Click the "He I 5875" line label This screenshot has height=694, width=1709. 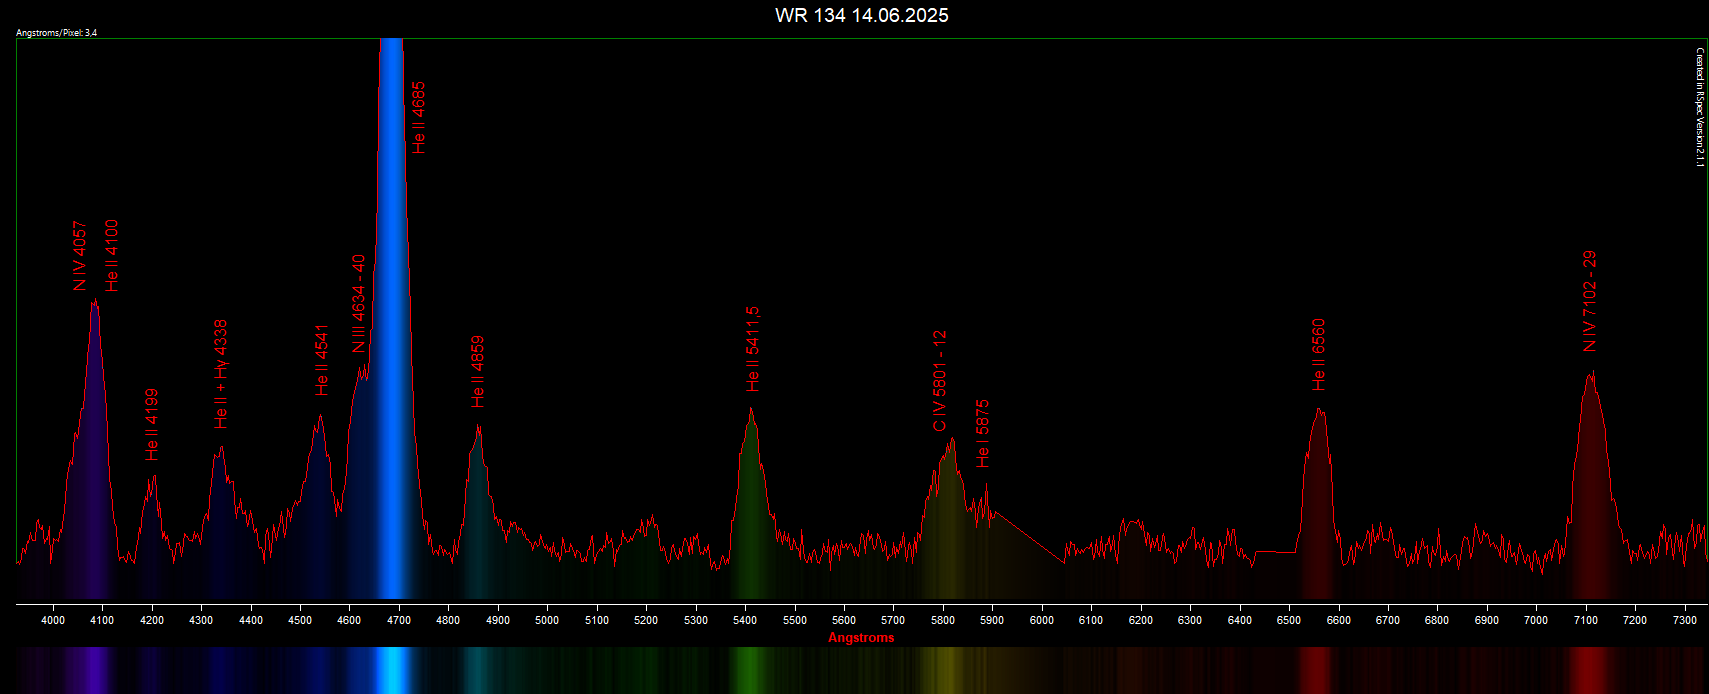click(x=983, y=434)
